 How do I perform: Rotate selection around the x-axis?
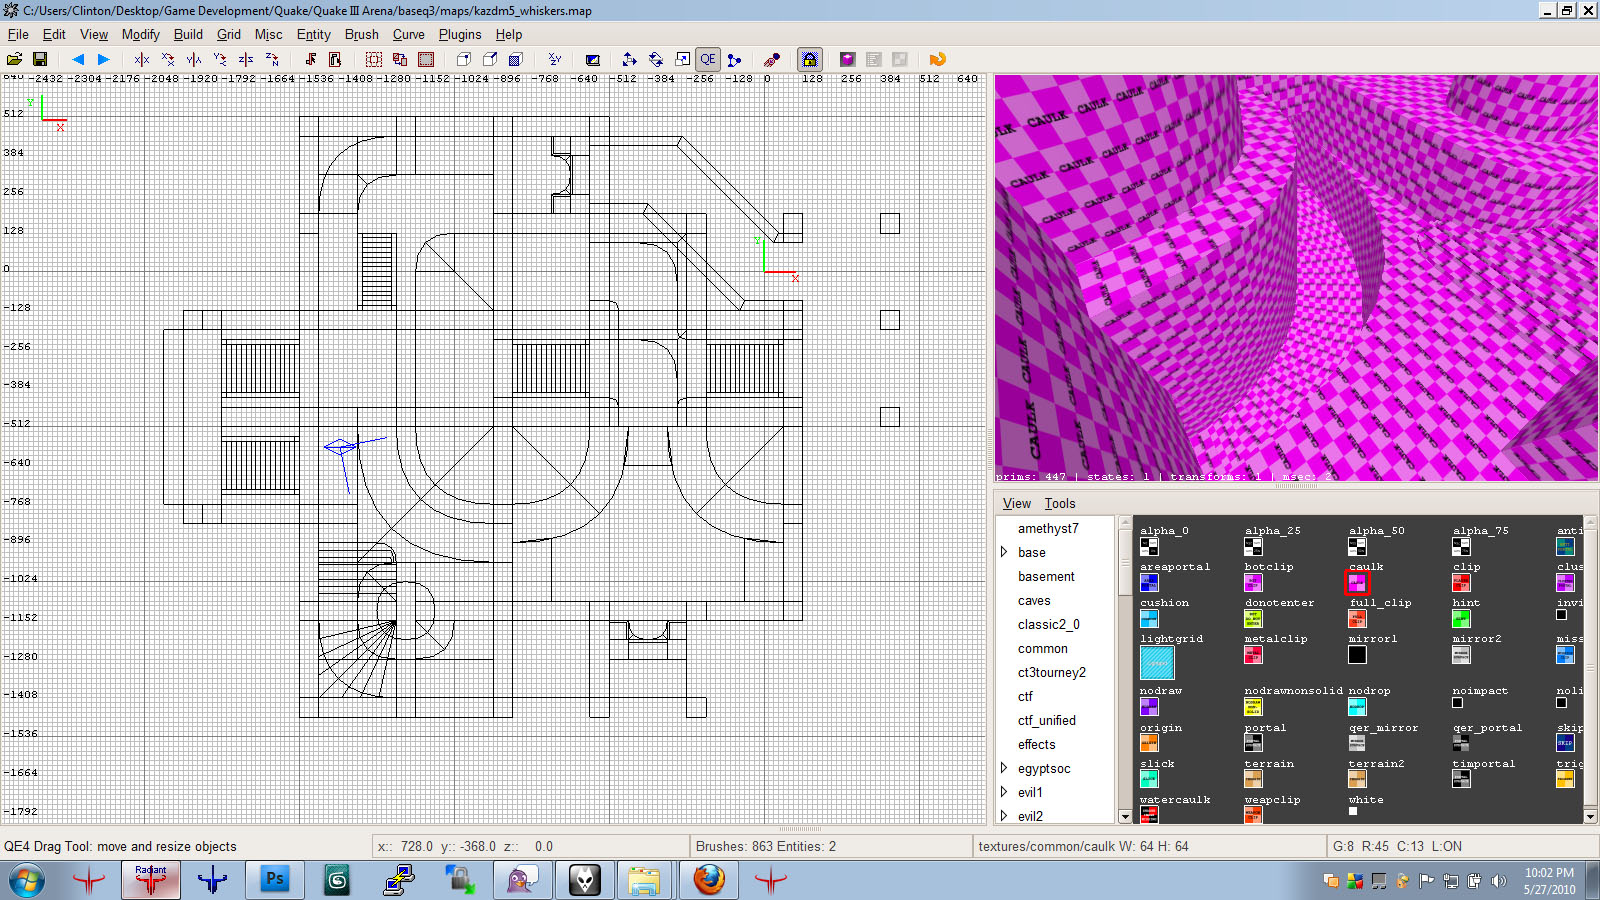(168, 60)
